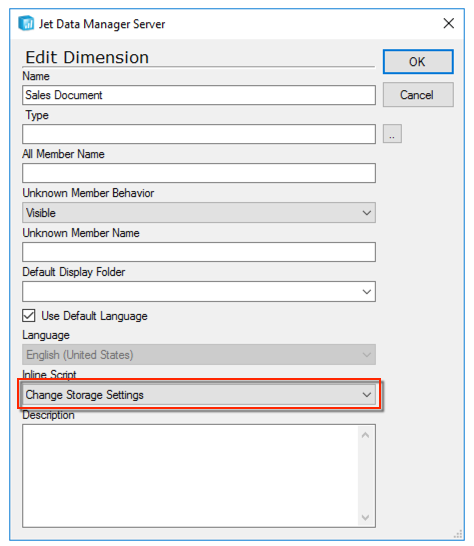Click the Jet Data Manager Server app icon
474x546 pixels.
click(x=26, y=23)
